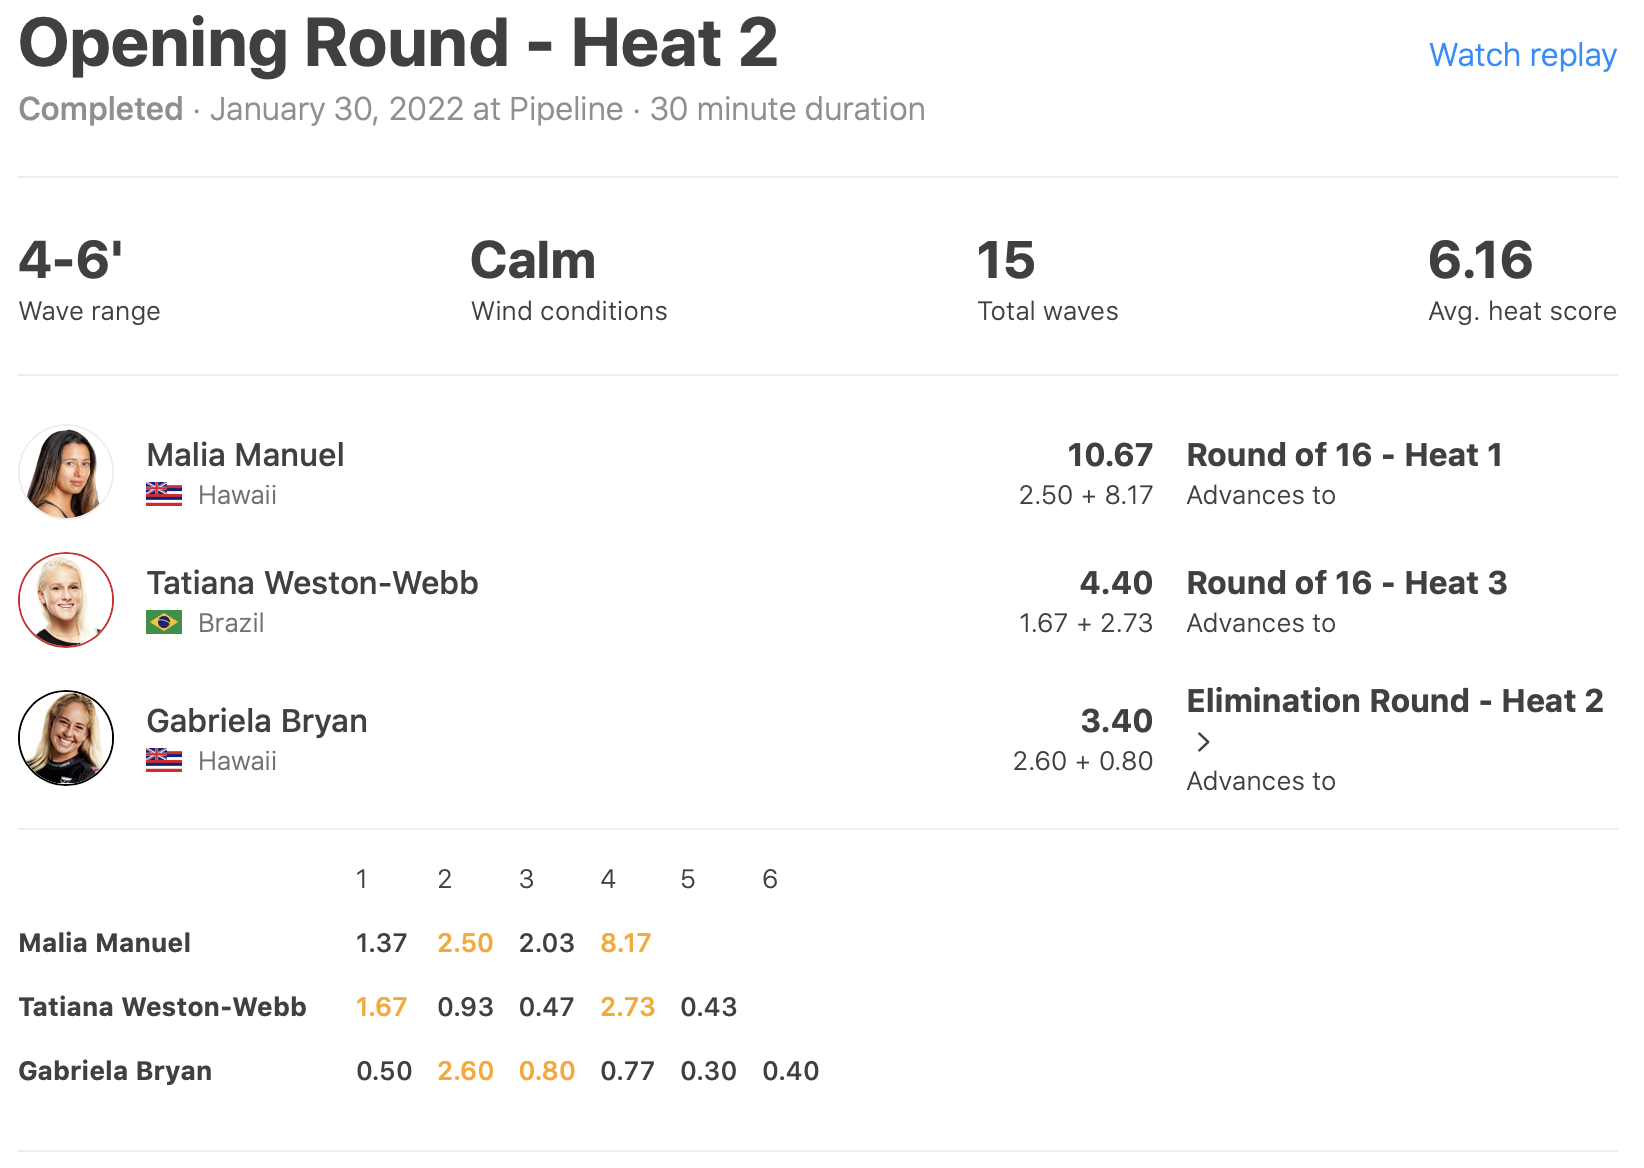Click Gabriela Bryan's 2.60 wave score
Viewport: 1644px width, 1168px height.
pyautogui.click(x=465, y=1071)
